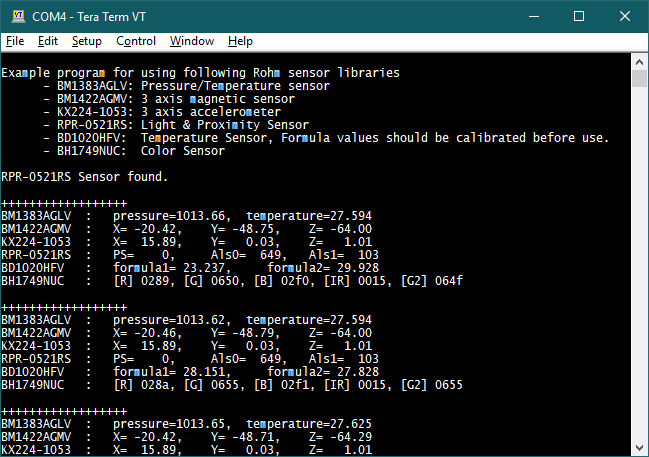Minimize the Tera Term window

tap(533, 18)
